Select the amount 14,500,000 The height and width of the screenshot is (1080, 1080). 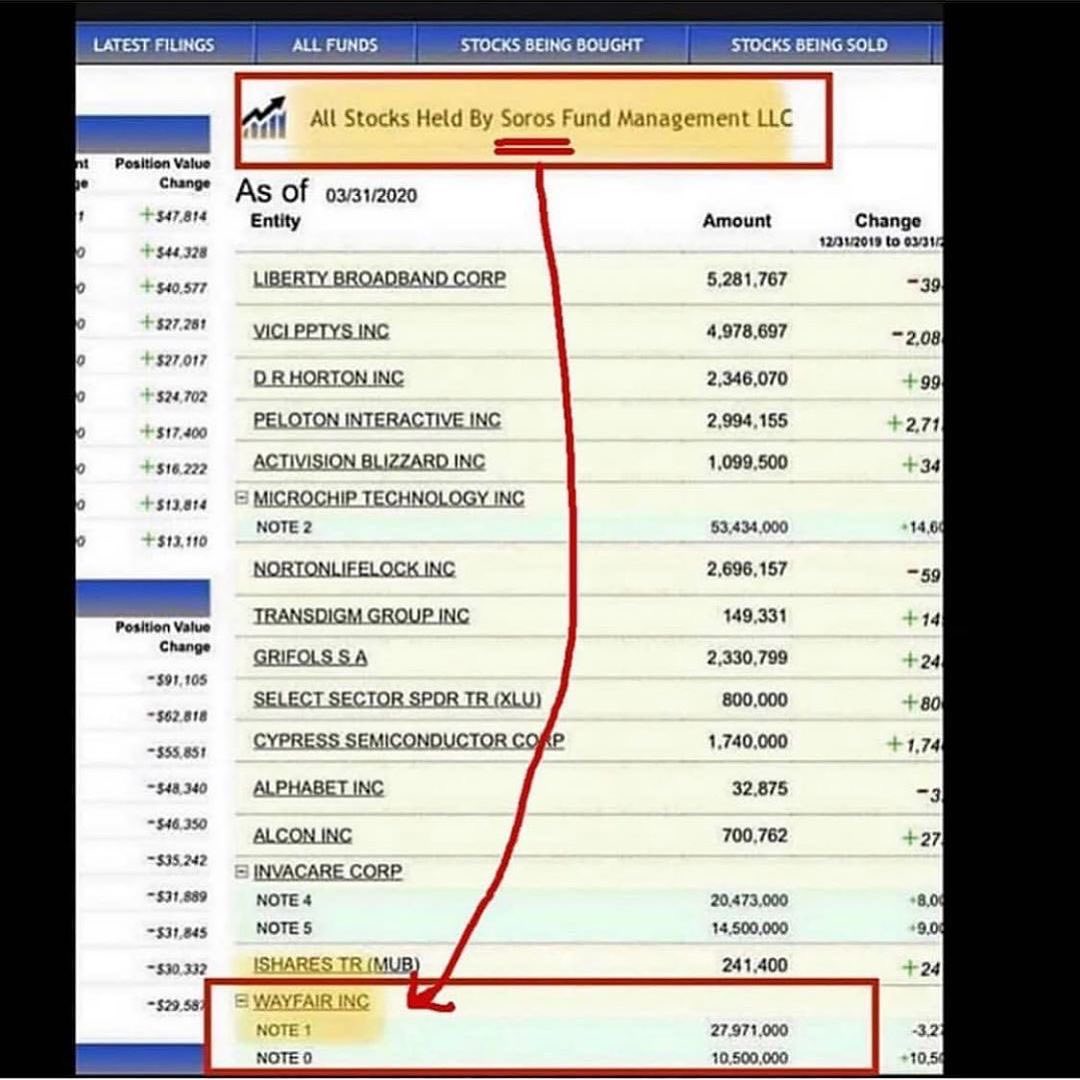coord(749,928)
